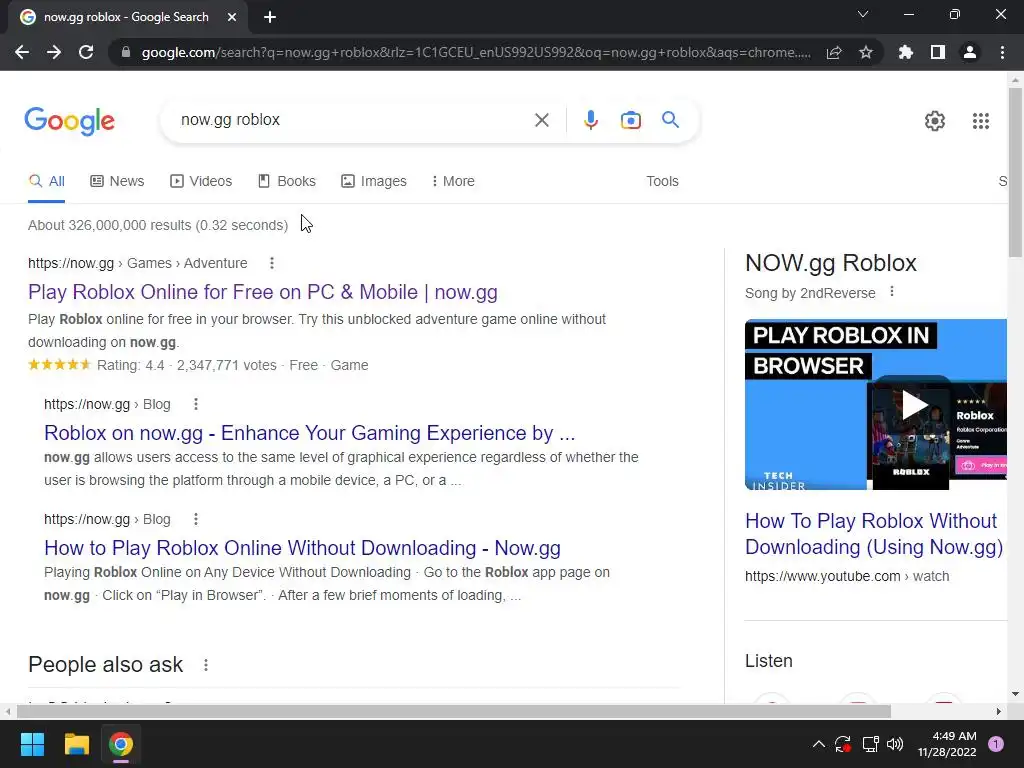
Task: Open Google quick settings gear
Action: click(x=935, y=121)
